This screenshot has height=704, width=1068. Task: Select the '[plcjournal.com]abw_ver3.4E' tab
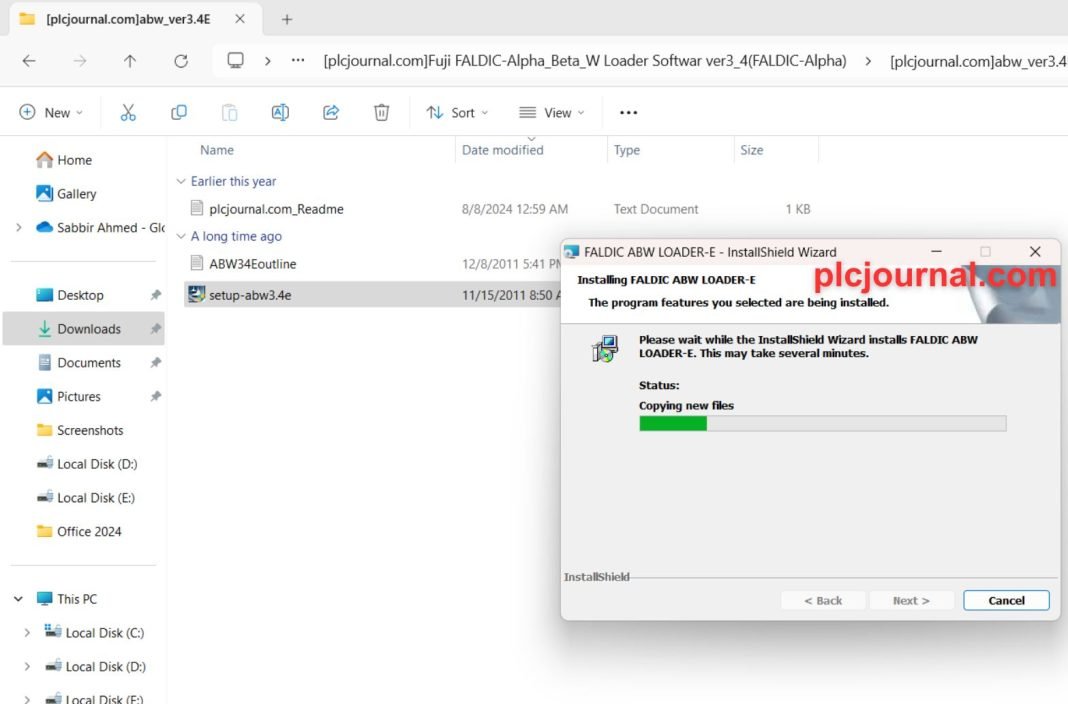coord(128,18)
